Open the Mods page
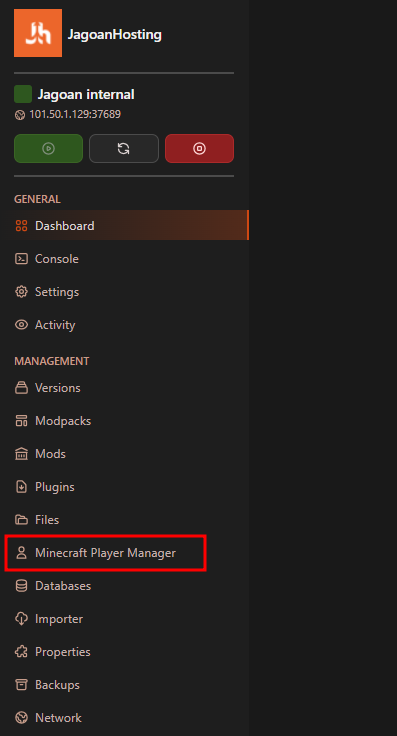Image resolution: width=397 pixels, height=736 pixels. (50, 454)
